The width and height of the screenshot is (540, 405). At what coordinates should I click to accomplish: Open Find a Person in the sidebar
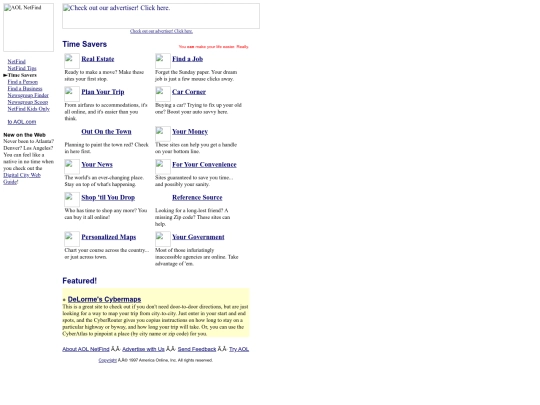click(23, 82)
